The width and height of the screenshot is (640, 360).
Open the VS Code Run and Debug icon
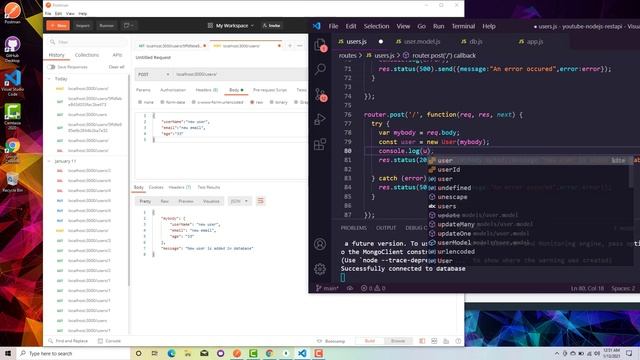coord(320,119)
